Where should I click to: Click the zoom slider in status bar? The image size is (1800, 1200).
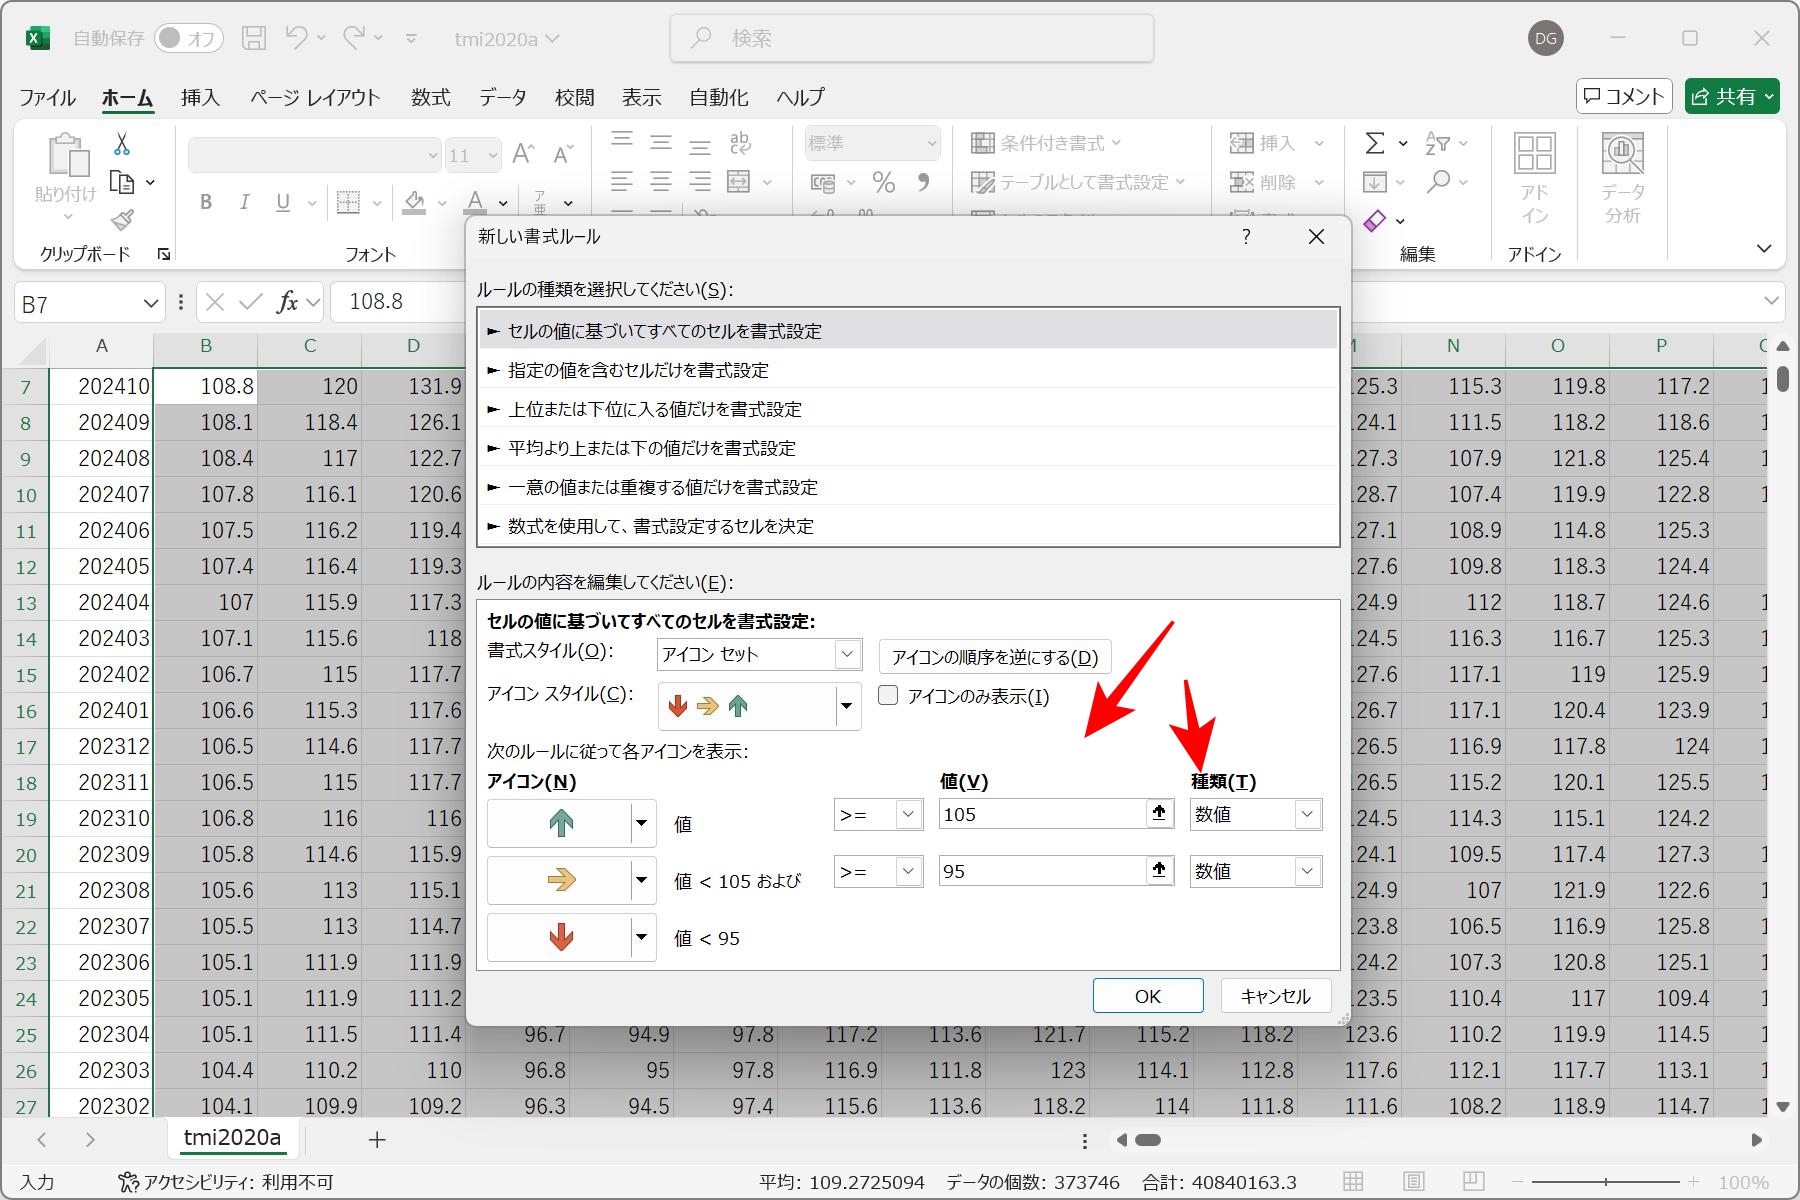tap(1606, 1182)
